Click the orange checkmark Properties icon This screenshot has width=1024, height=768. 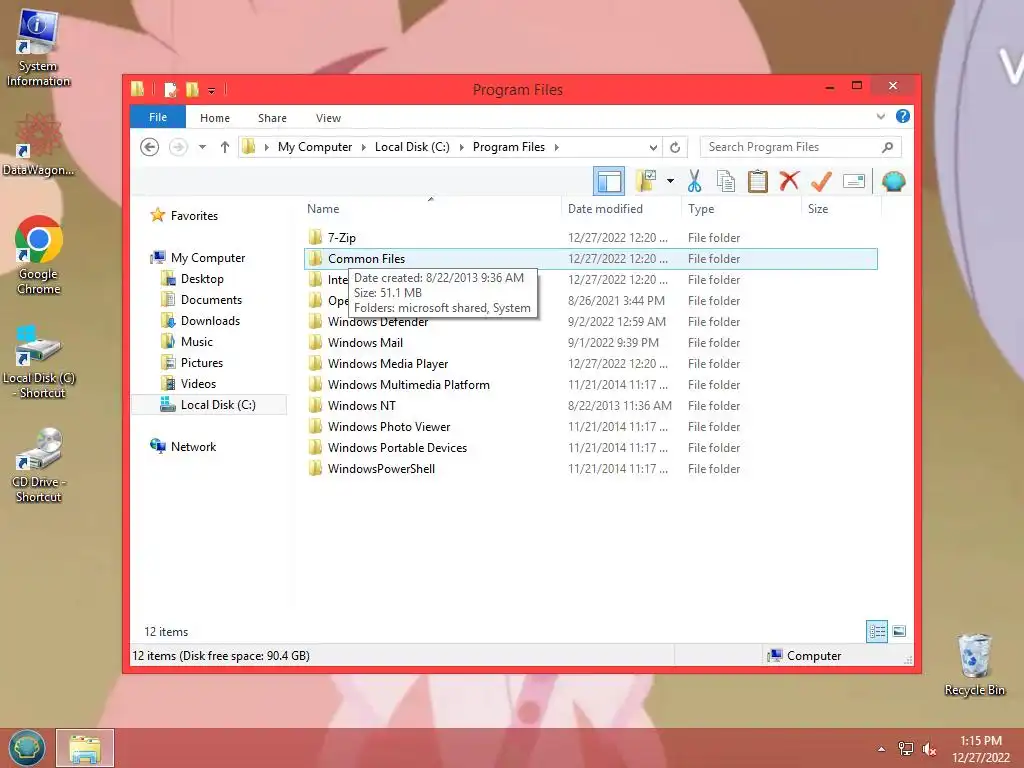tap(821, 181)
